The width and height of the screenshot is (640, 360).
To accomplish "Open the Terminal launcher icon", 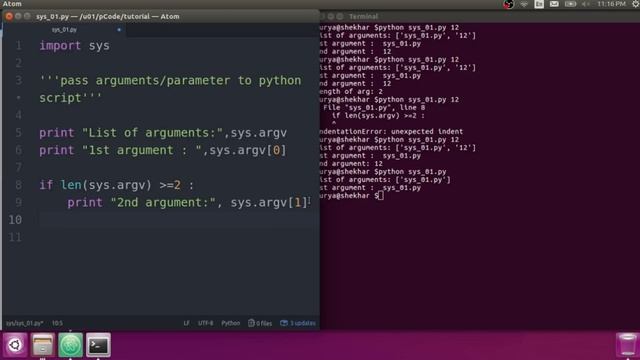I will point(98,345).
